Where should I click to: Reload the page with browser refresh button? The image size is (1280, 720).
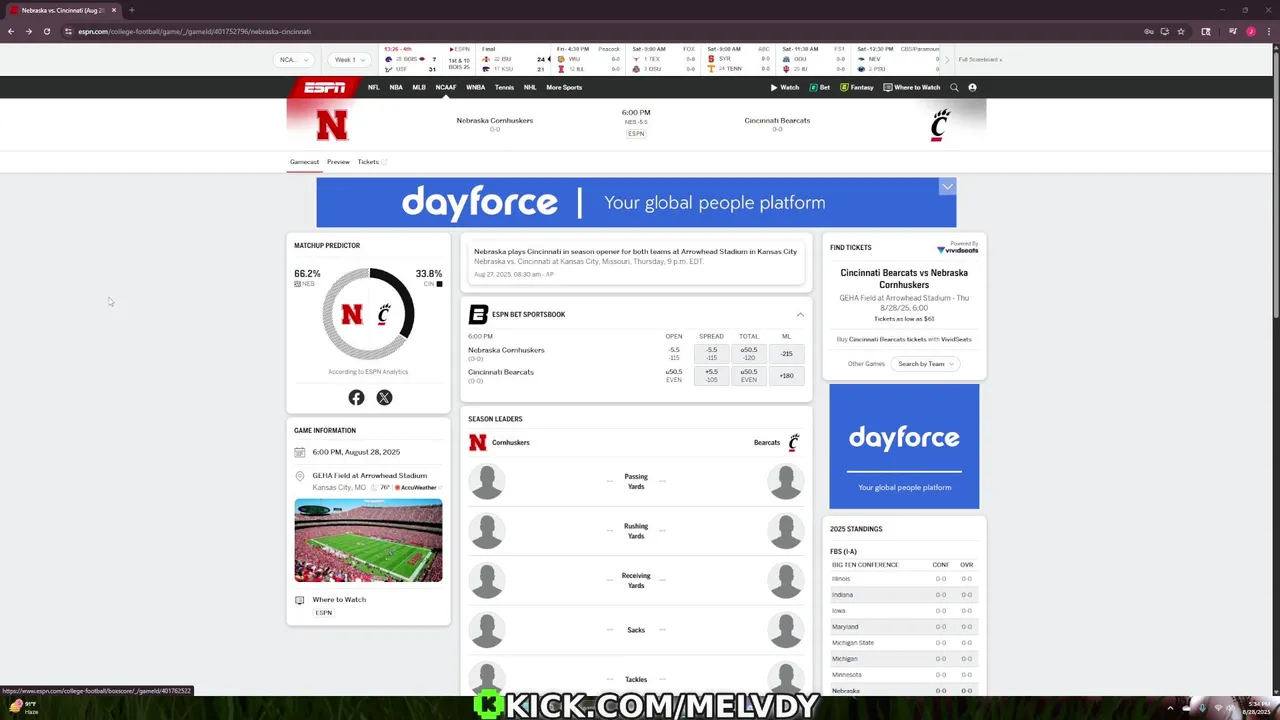click(46, 31)
